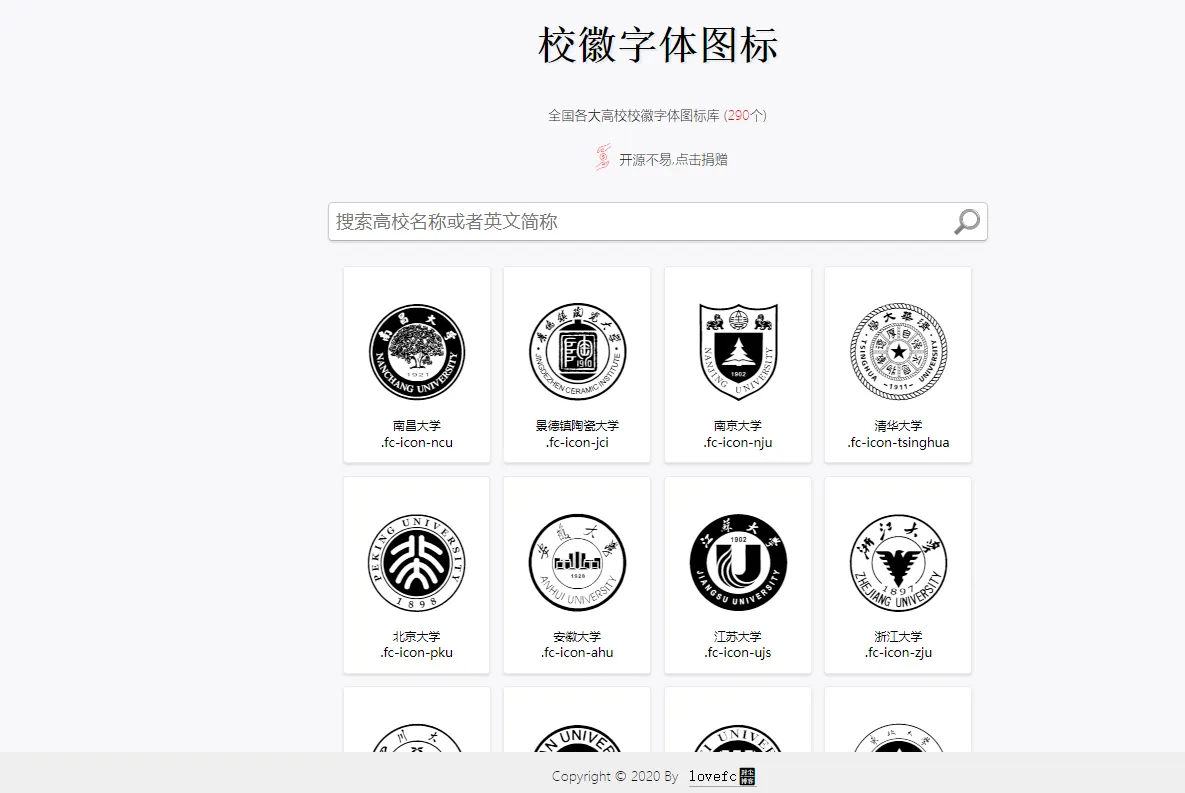This screenshot has height=793, width=1185.
Task: Click the .fc-icon-tsinghua class text
Action: [x=899, y=442]
